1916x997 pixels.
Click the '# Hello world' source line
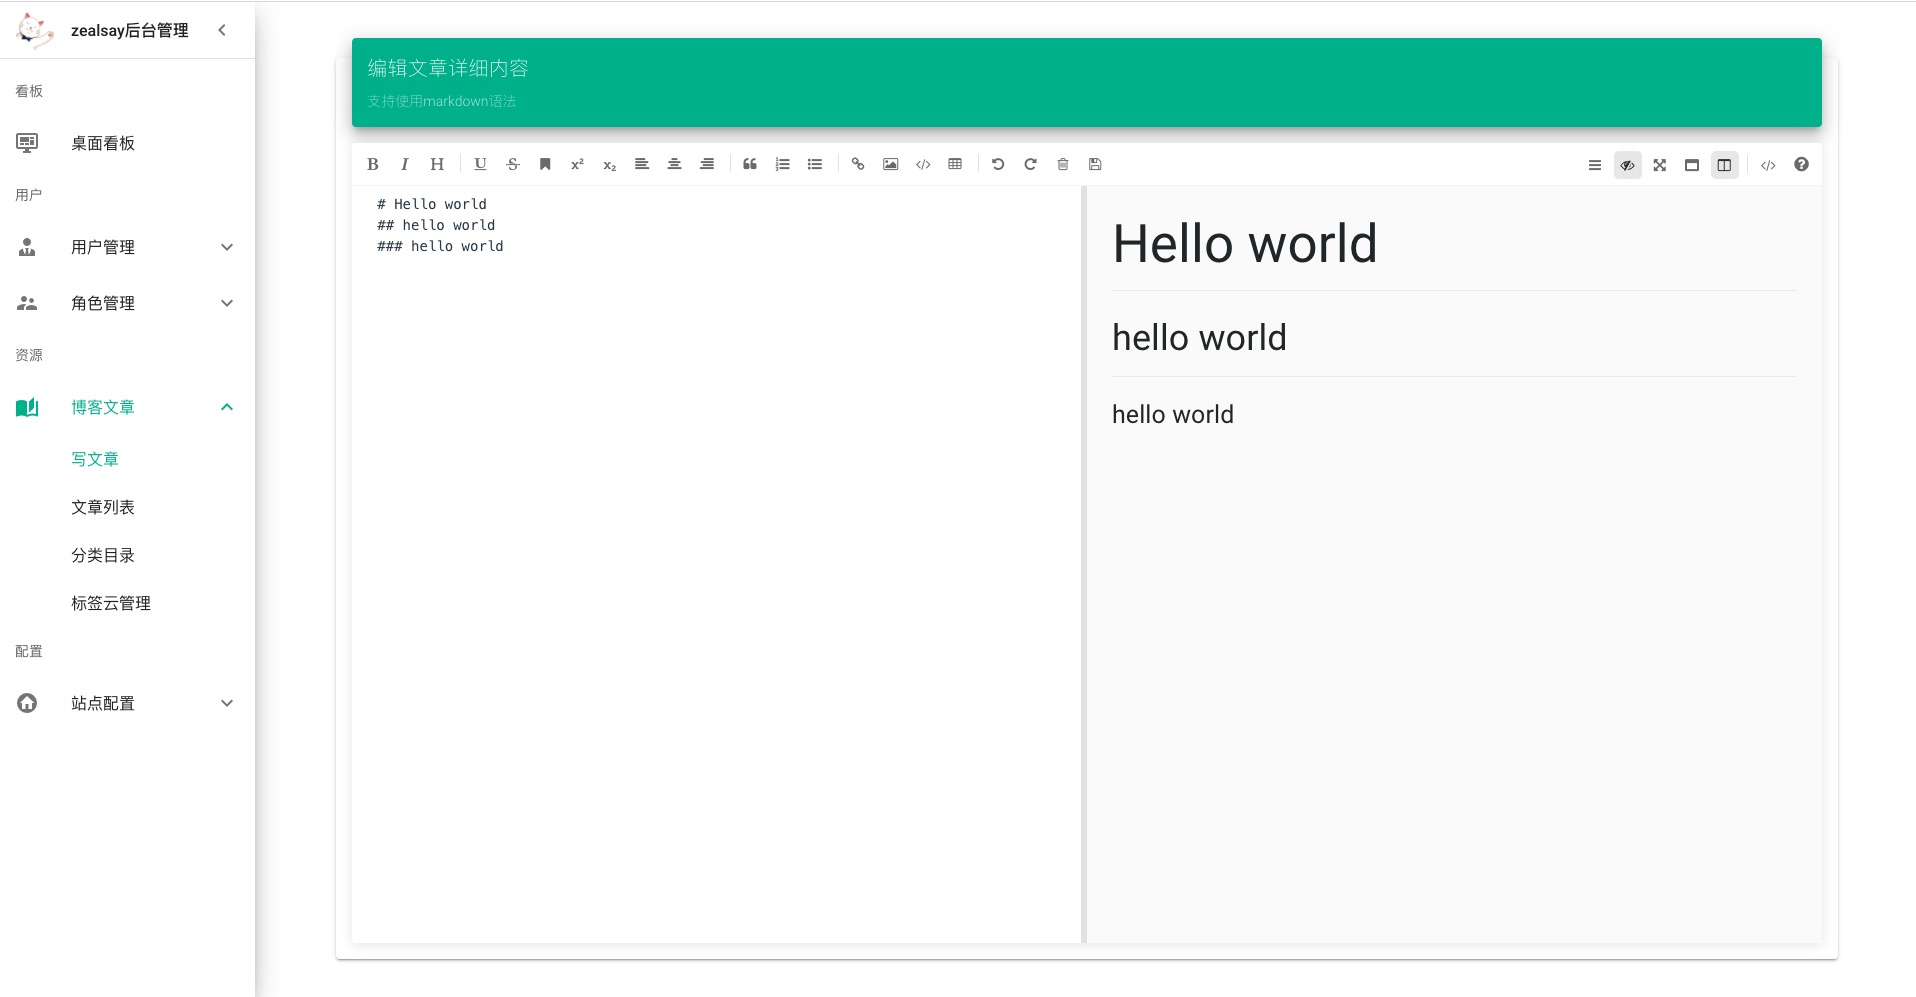pyautogui.click(x=432, y=204)
